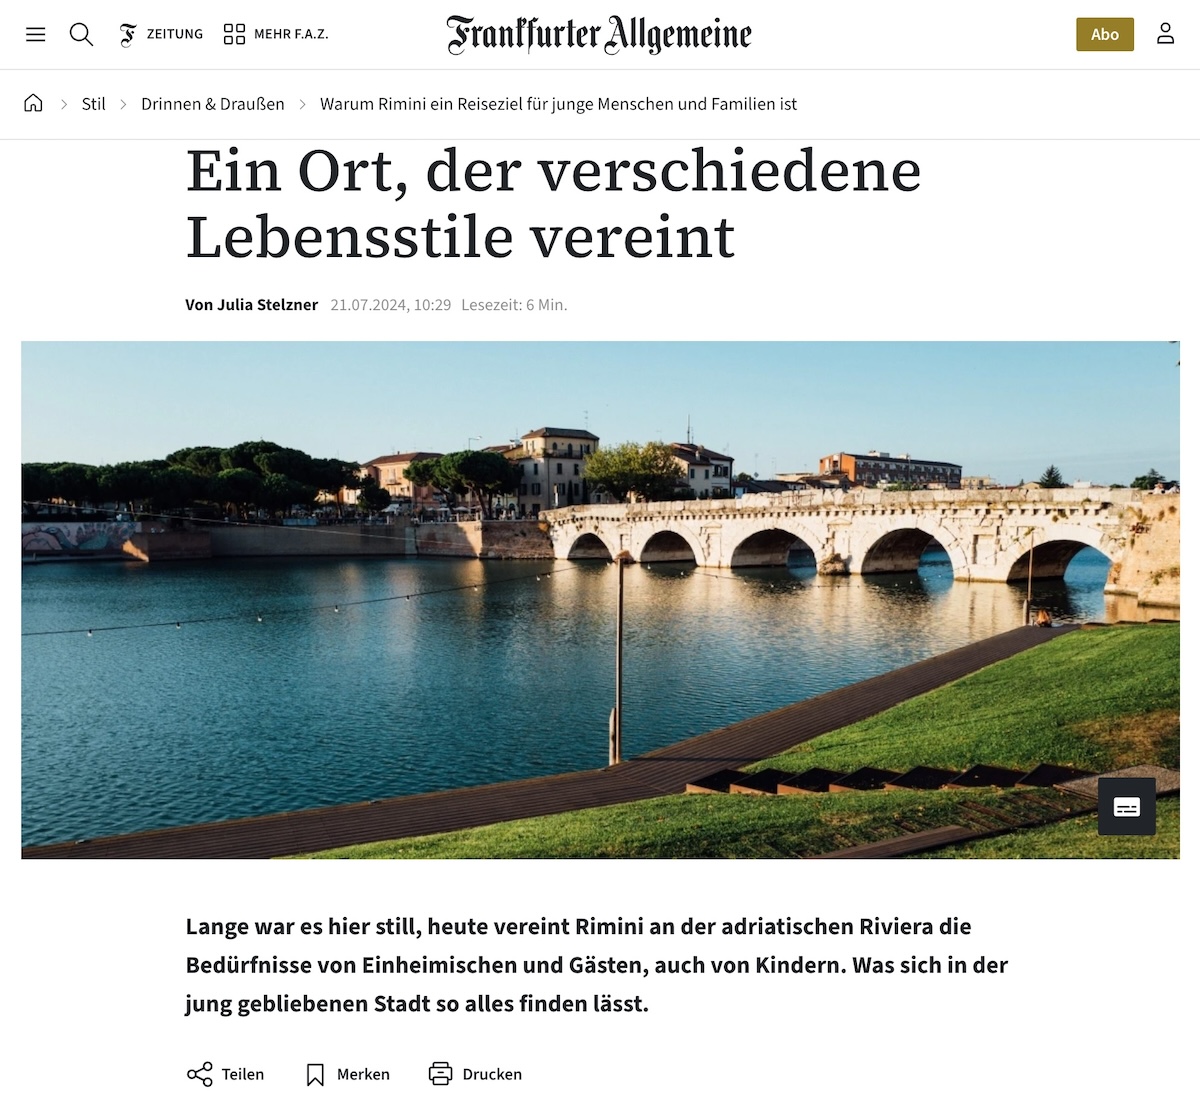The image size is (1200, 1119).
Task: Click the Teilen share label
Action: pos(243,1074)
